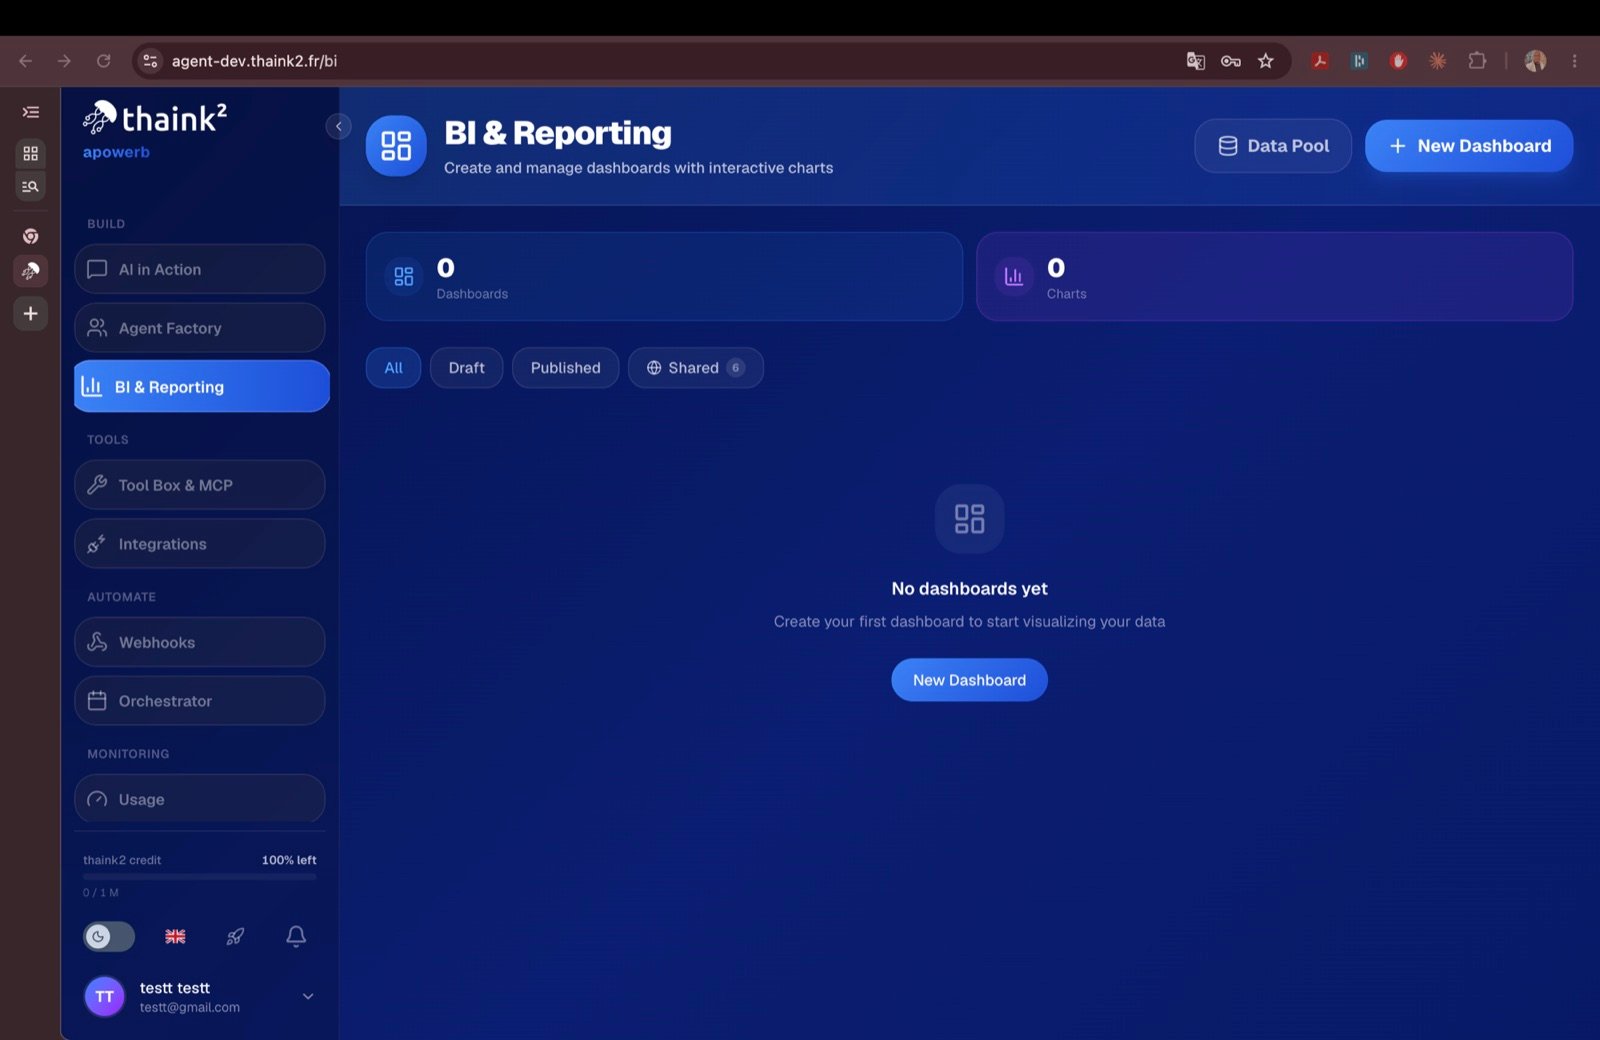The image size is (1600, 1040).
Task: Click the rocket icon in sidebar footer
Action: 235,937
